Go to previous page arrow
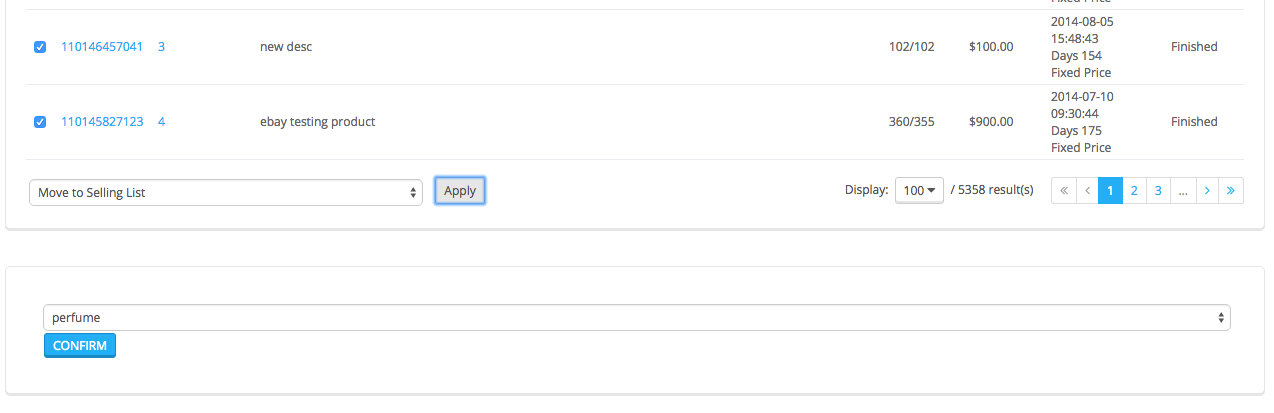The height and width of the screenshot is (413, 1274). [x=1087, y=191]
